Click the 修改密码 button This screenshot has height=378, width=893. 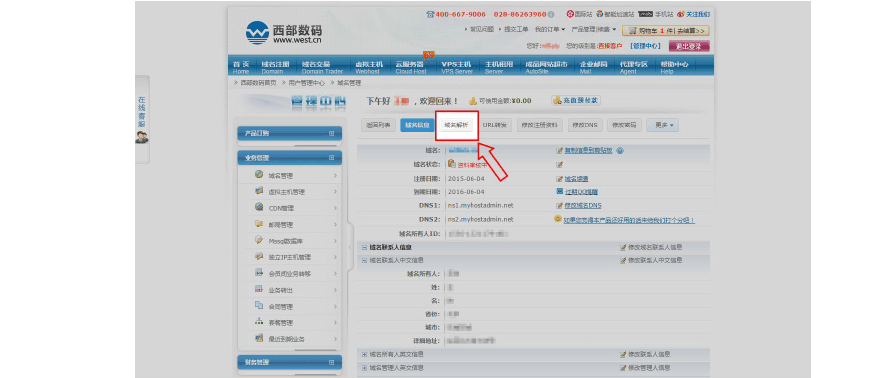click(x=624, y=125)
